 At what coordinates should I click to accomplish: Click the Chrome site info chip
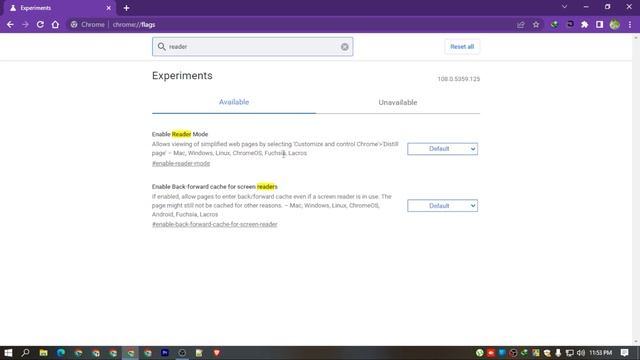(87, 24)
